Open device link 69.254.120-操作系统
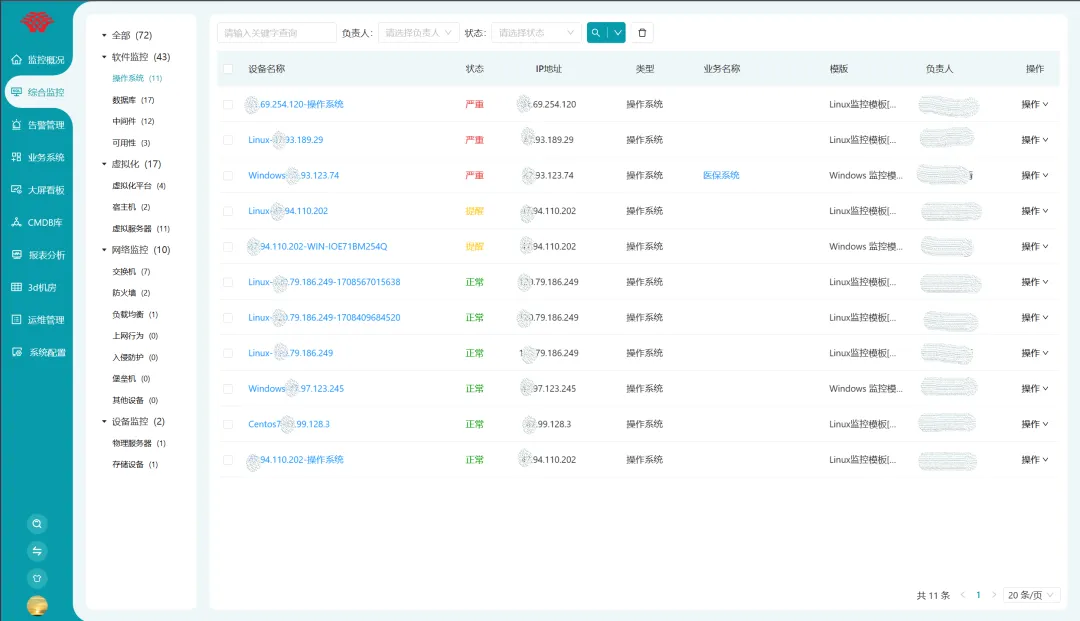 [295, 105]
